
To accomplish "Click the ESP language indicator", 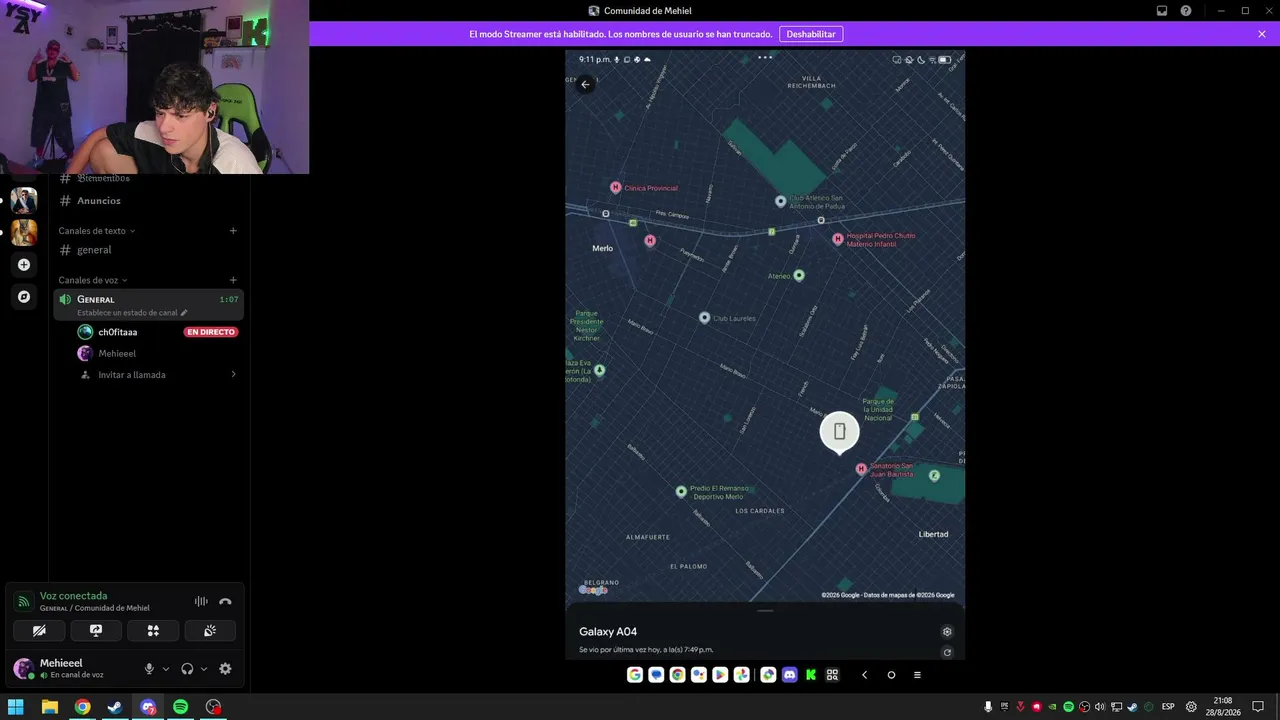I will click(1168, 707).
